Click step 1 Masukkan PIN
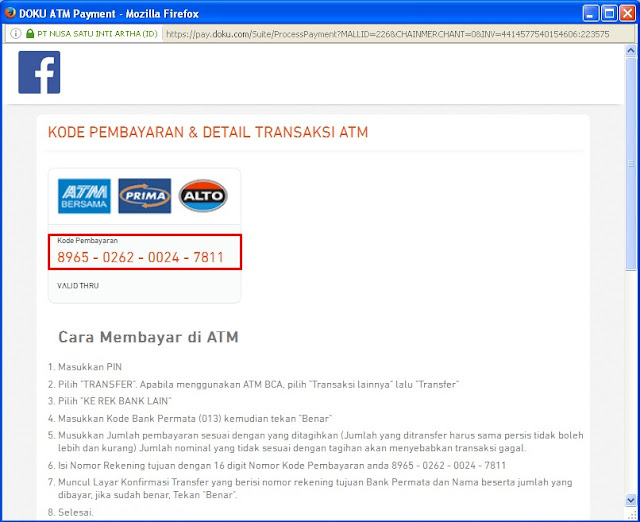Viewport: 640px width, 522px height. pos(85,367)
